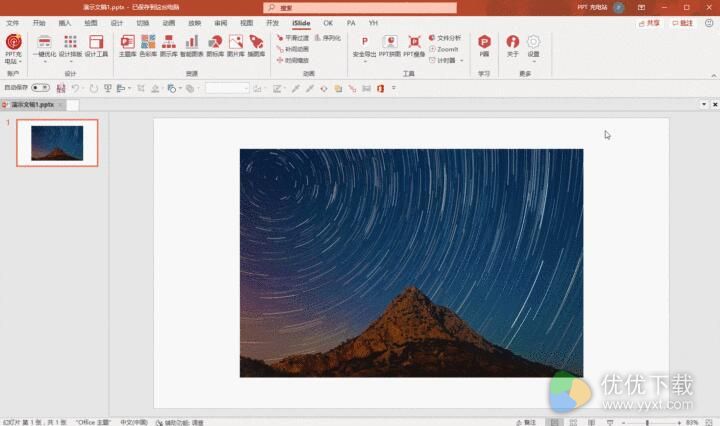Expand the 一键优化 dropdown arrow

[45, 62]
